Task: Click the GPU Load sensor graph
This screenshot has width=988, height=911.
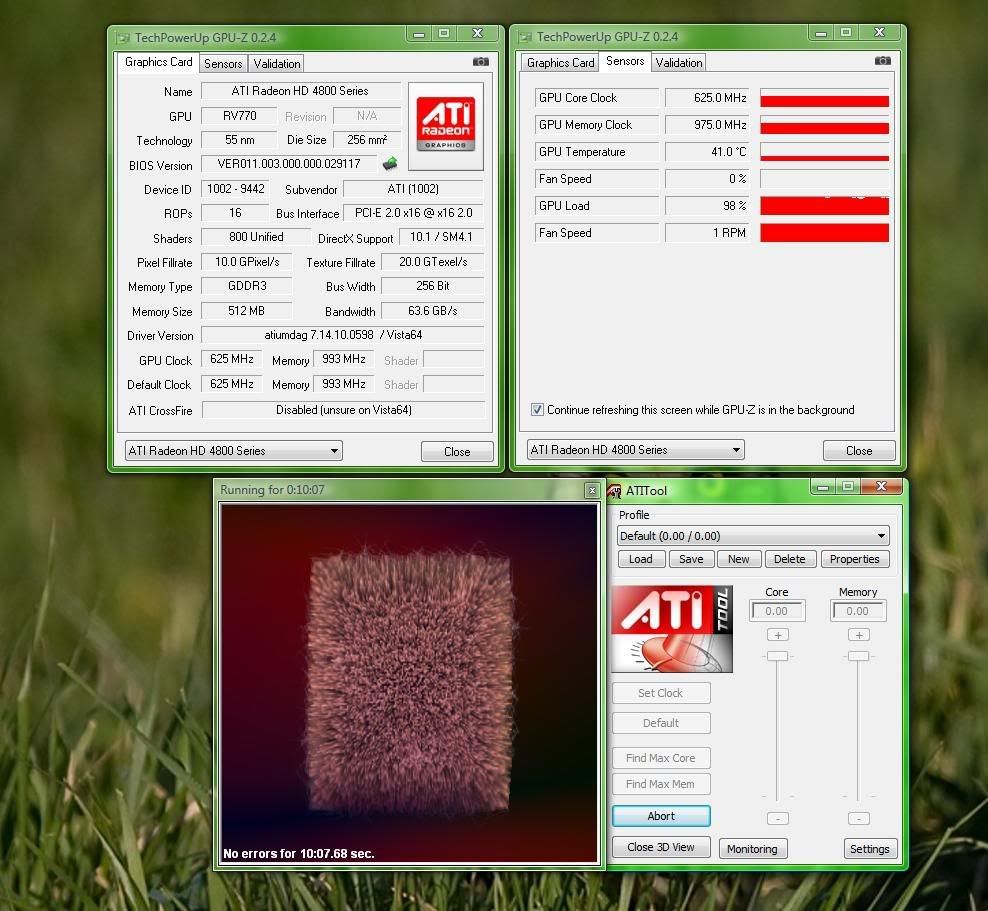Action: point(825,206)
